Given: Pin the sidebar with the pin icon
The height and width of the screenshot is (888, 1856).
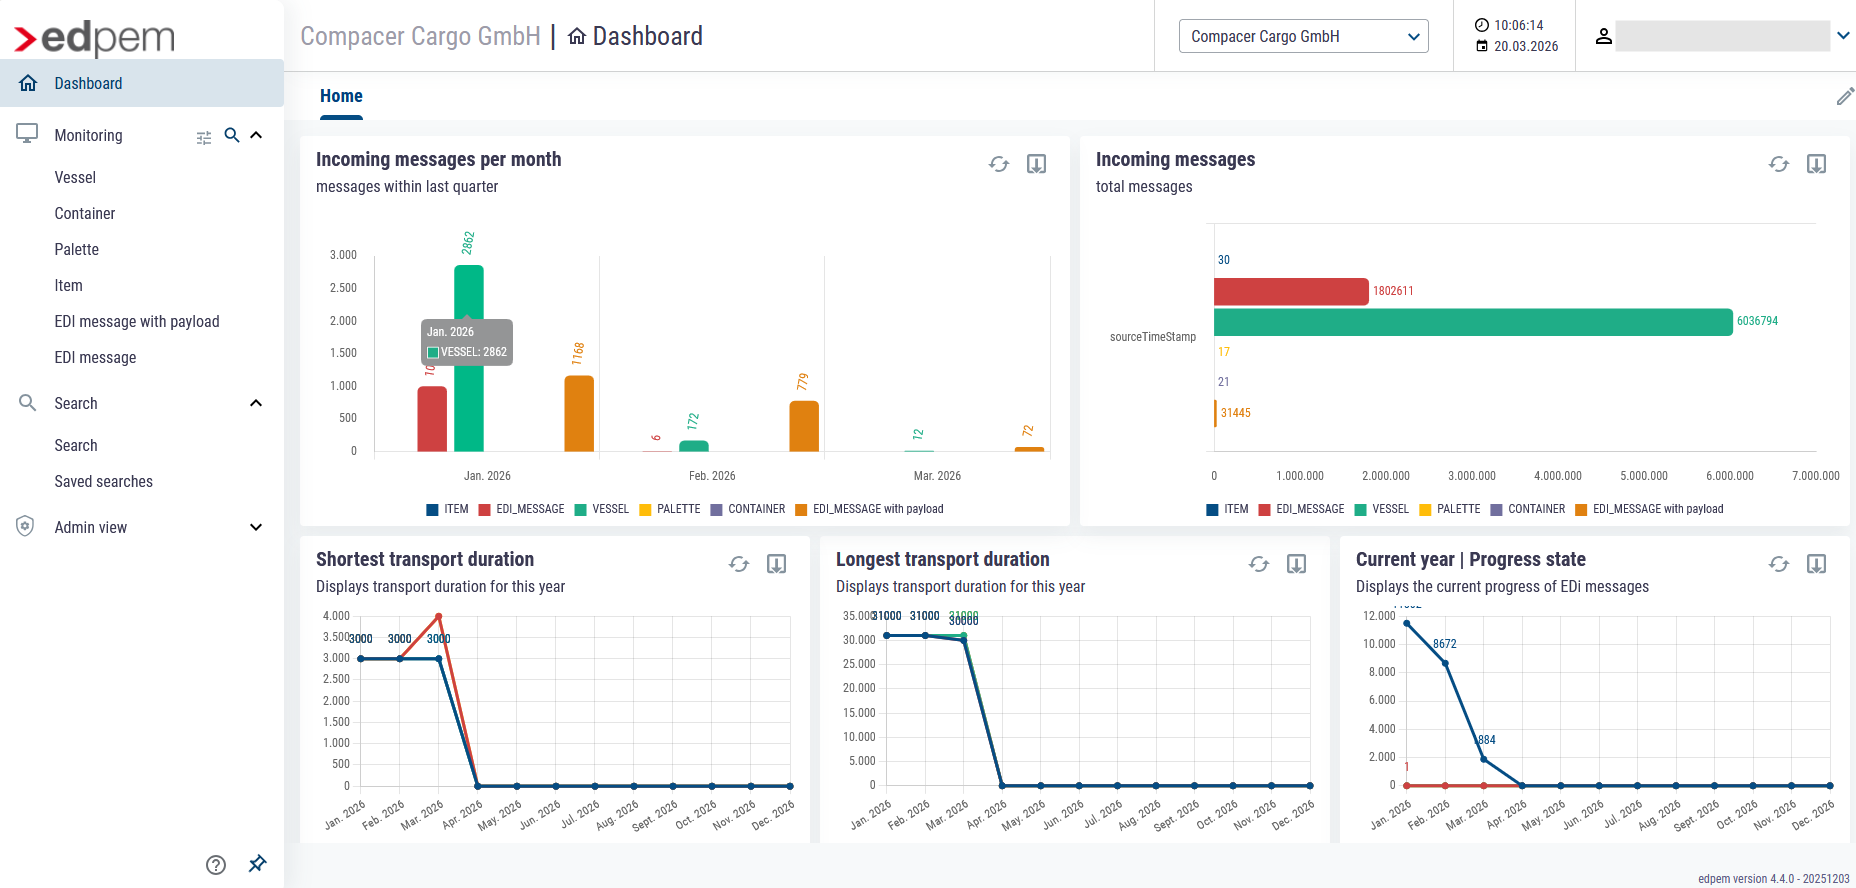Looking at the screenshot, I should click(x=257, y=864).
